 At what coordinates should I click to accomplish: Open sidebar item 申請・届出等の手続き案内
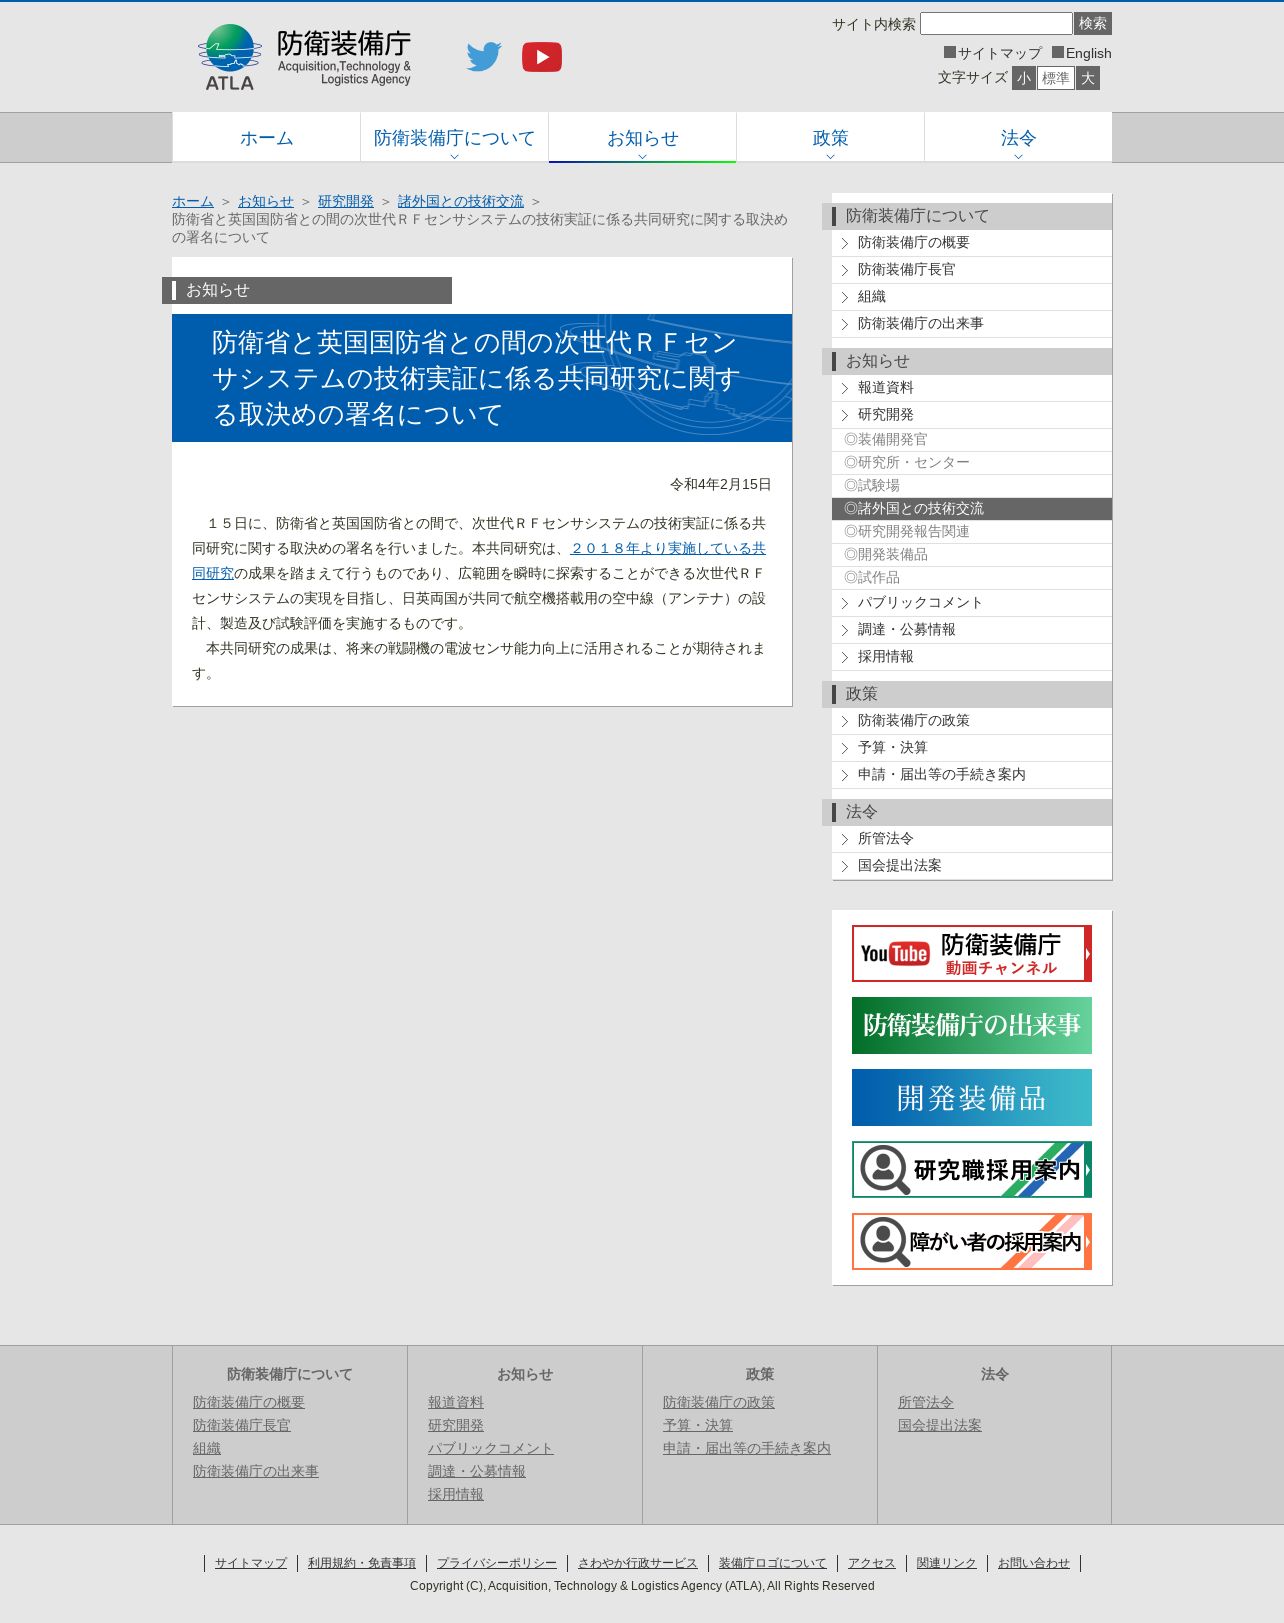pyautogui.click(x=972, y=775)
